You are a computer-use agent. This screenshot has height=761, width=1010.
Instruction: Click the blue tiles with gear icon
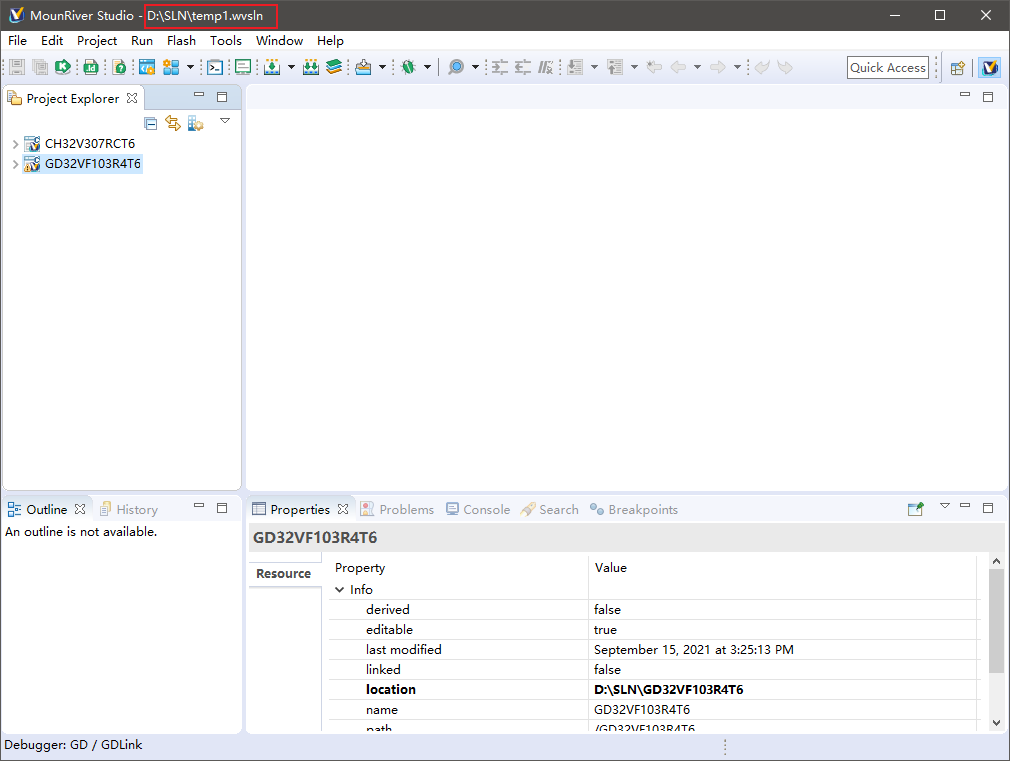[x=171, y=67]
